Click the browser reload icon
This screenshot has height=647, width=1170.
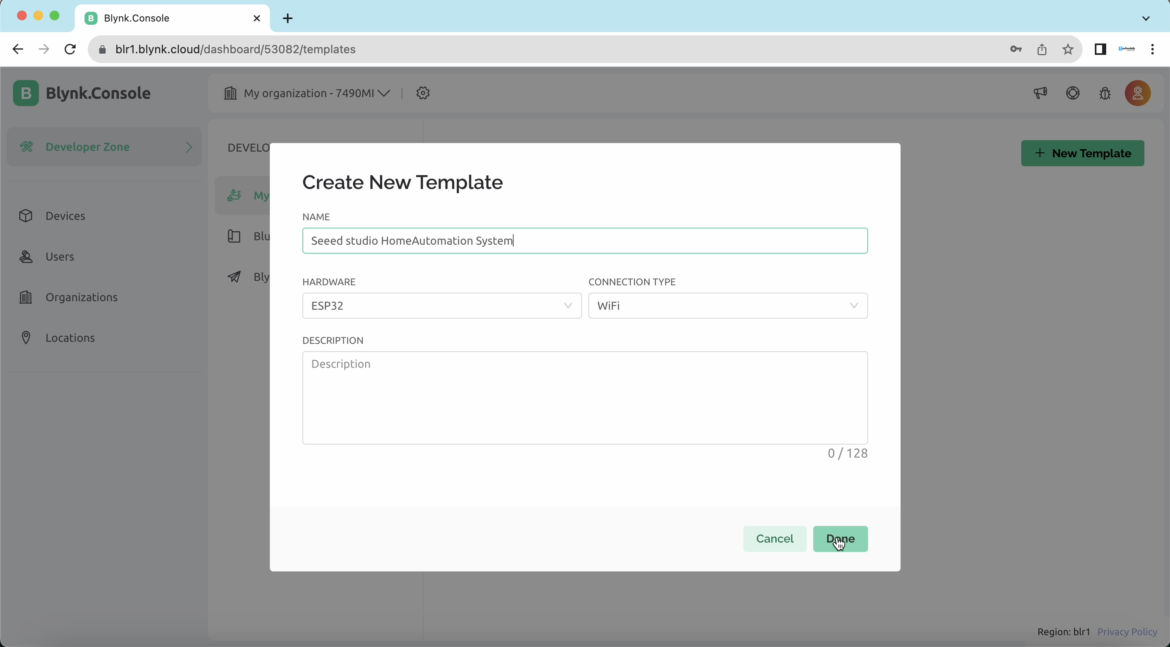click(70, 49)
